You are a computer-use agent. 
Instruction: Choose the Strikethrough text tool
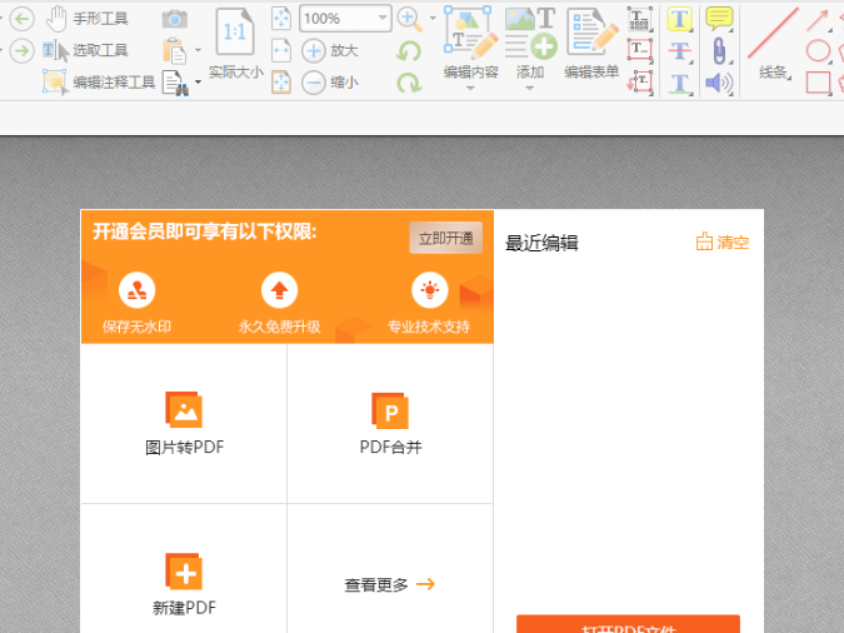[679, 52]
